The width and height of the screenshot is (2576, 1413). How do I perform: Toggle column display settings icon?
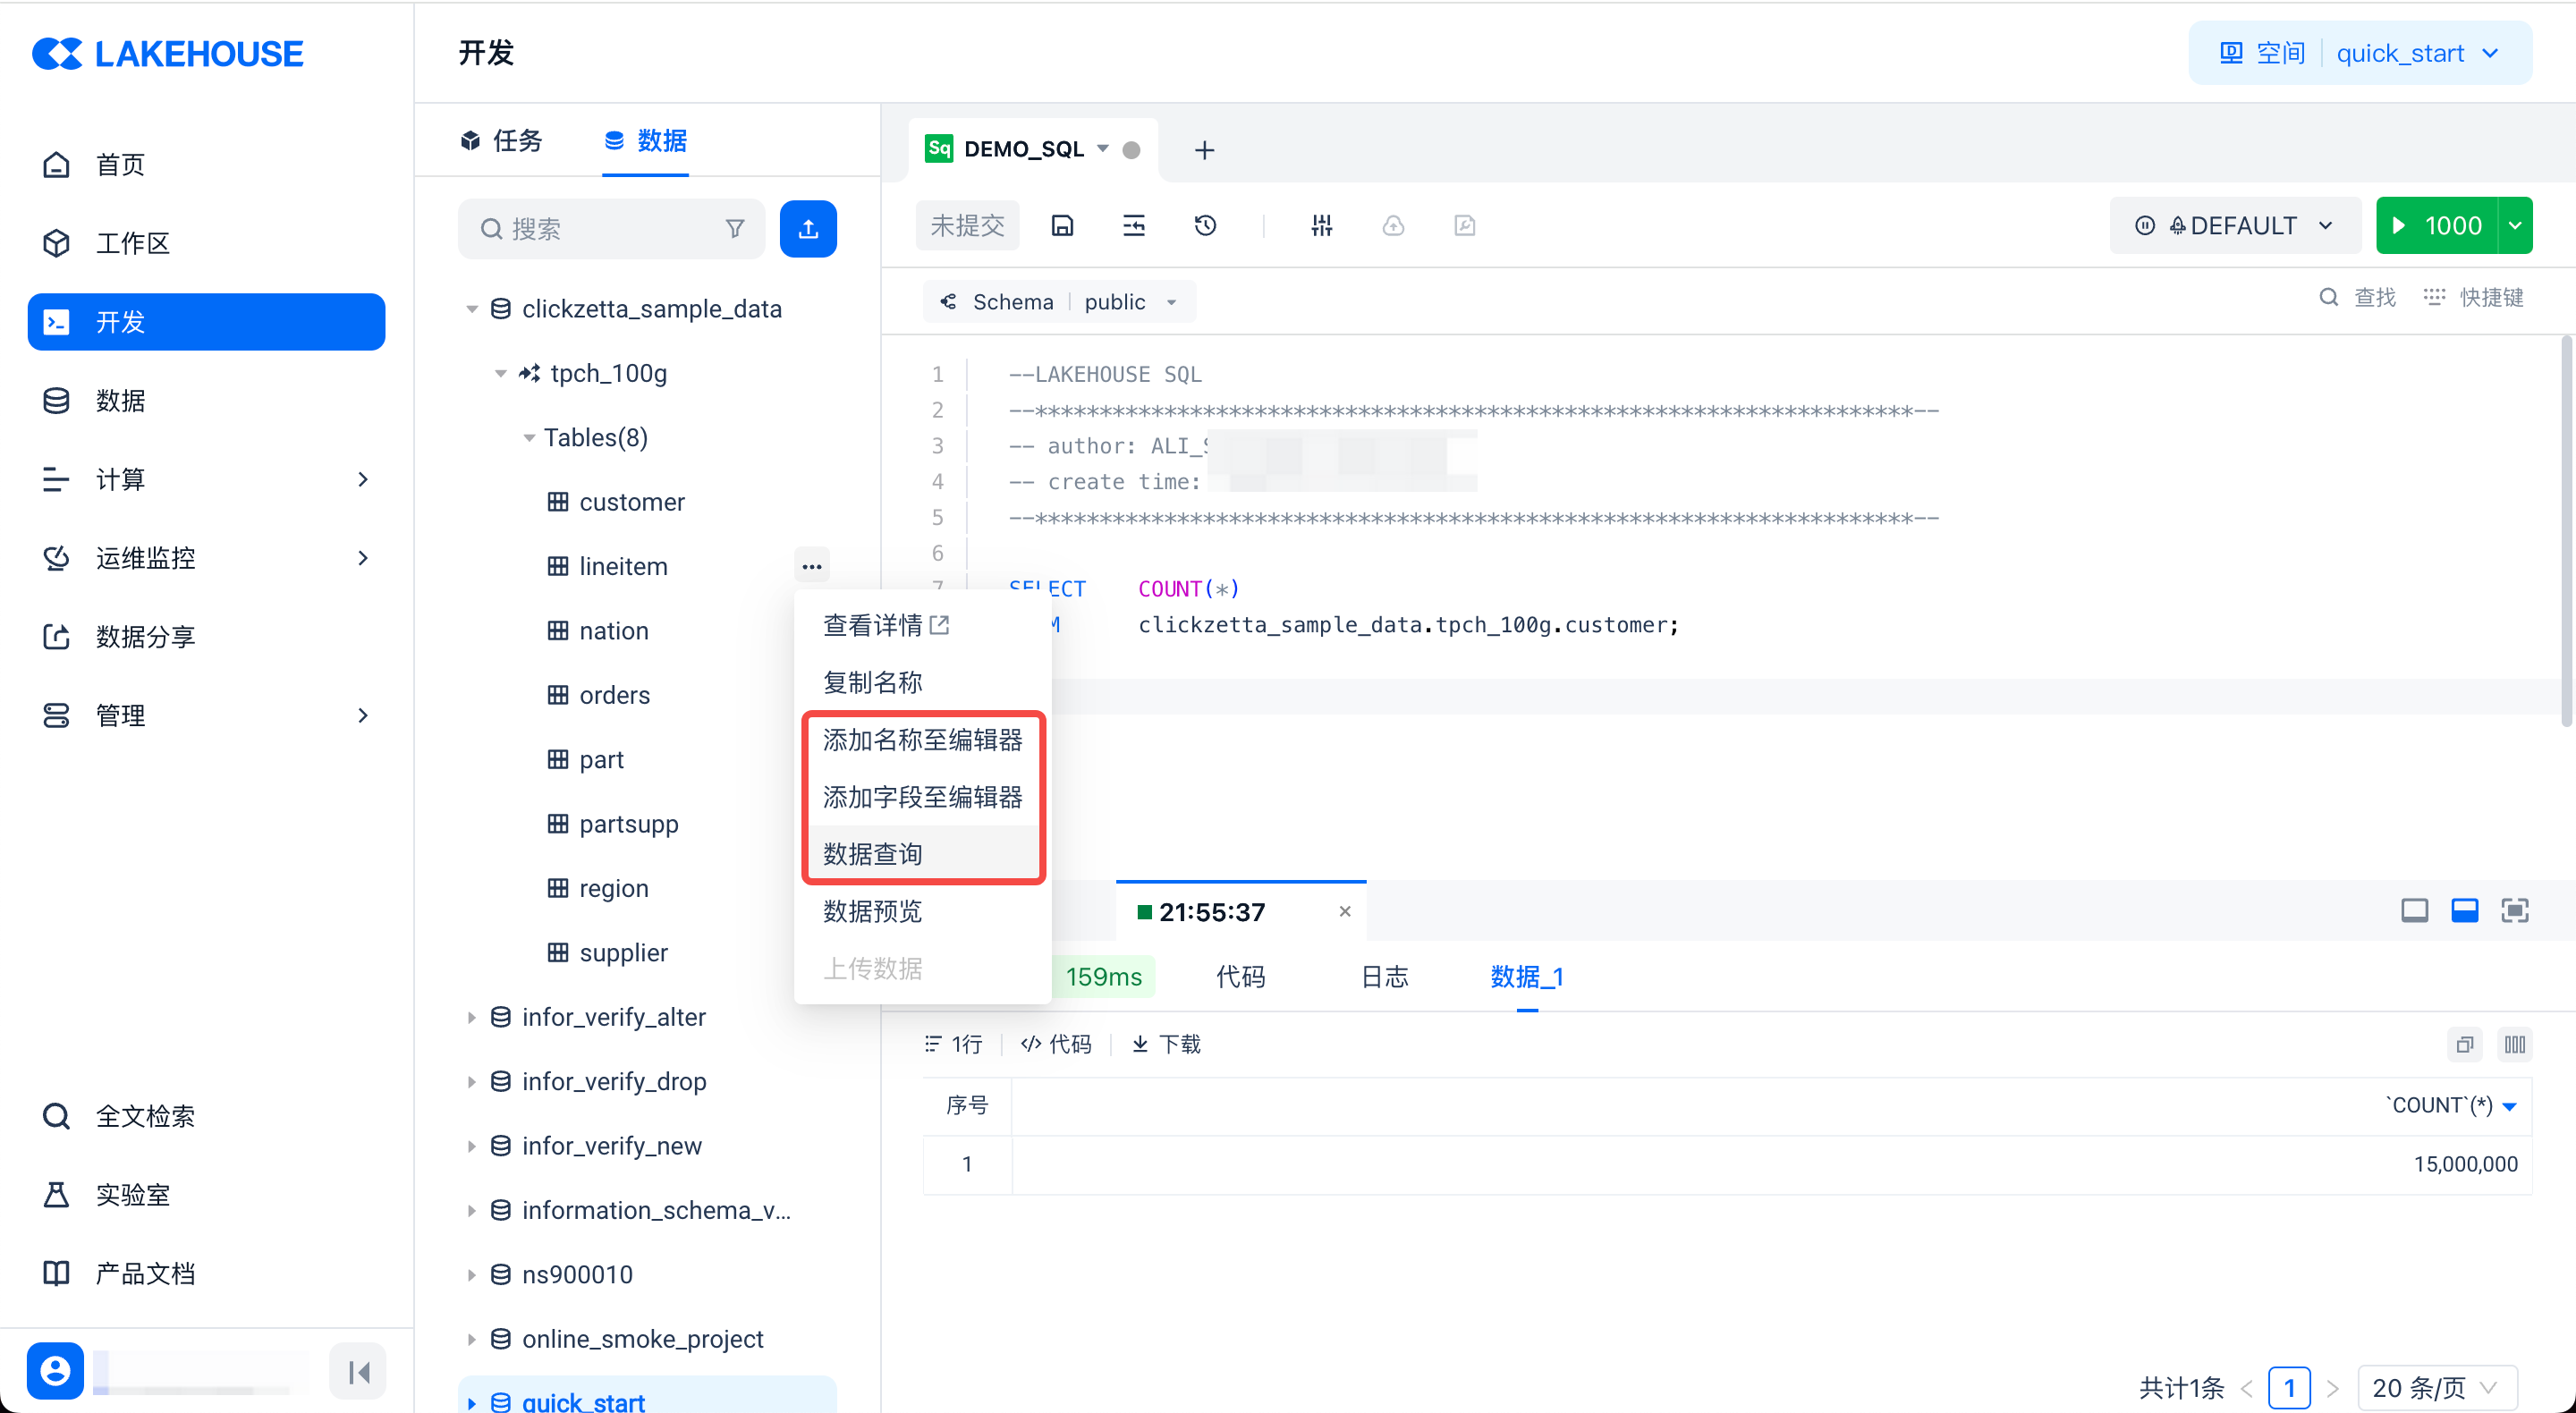[x=2514, y=1045]
